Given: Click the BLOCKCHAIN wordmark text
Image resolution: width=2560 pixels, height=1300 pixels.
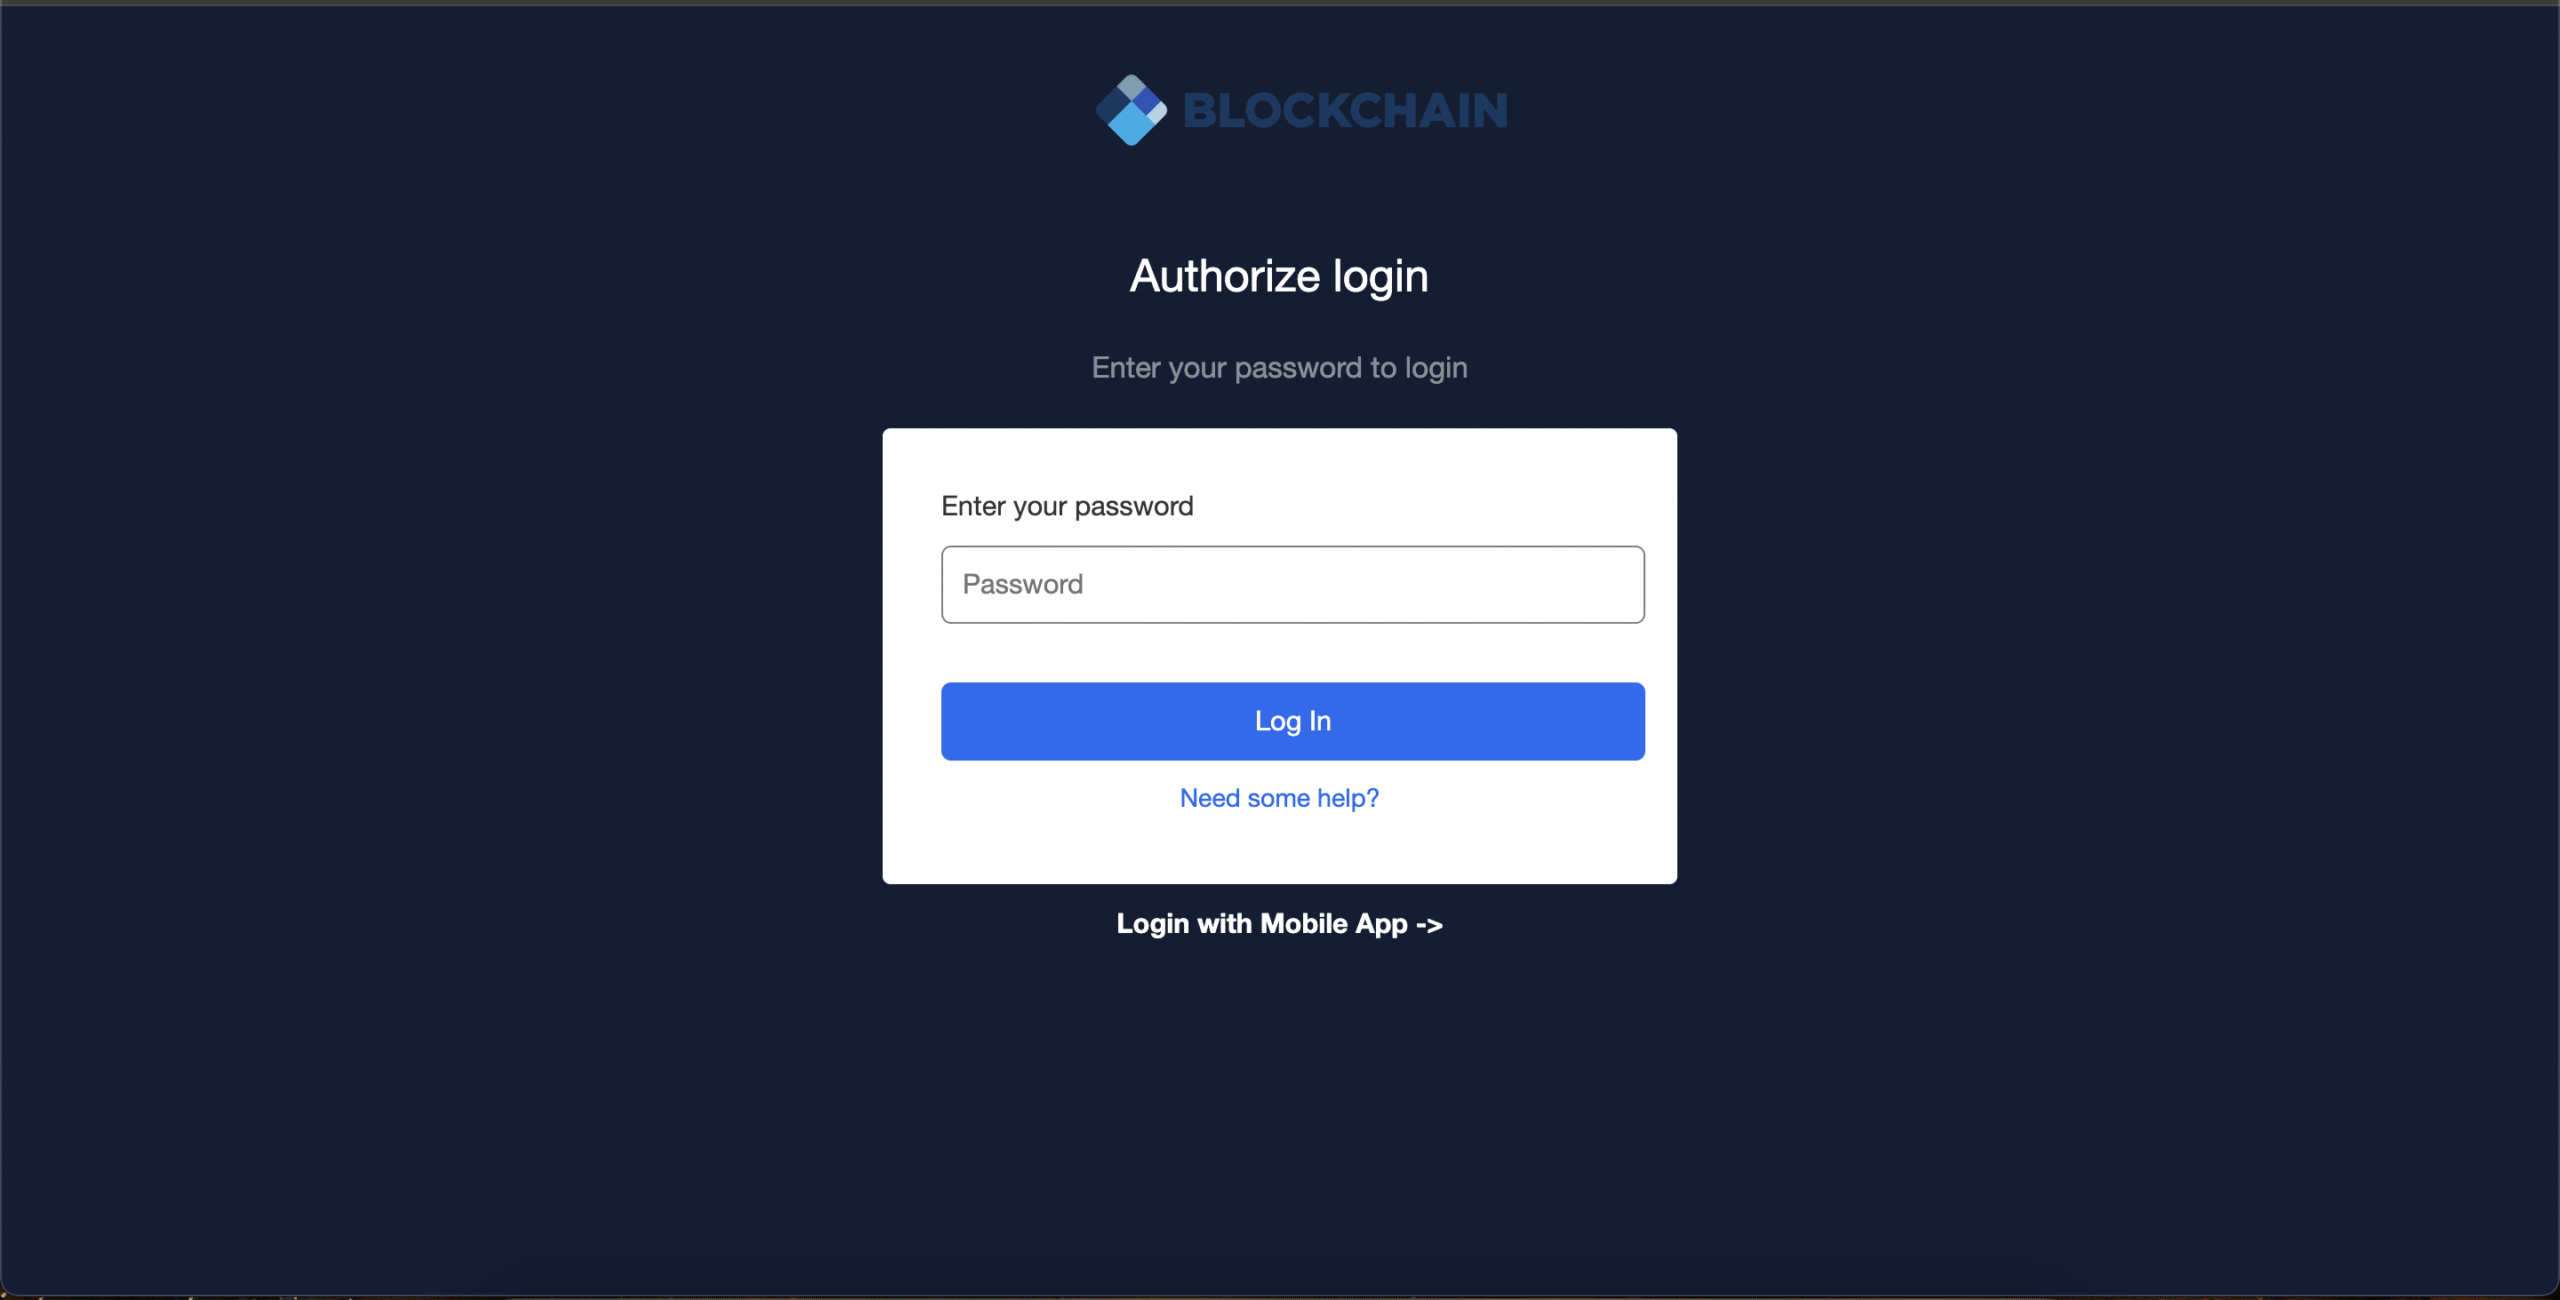Looking at the screenshot, I should click(1345, 111).
